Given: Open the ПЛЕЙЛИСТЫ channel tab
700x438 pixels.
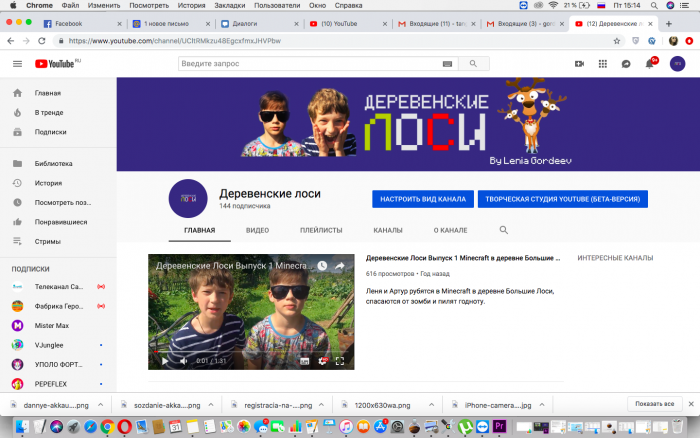Looking at the screenshot, I should pos(321,230).
